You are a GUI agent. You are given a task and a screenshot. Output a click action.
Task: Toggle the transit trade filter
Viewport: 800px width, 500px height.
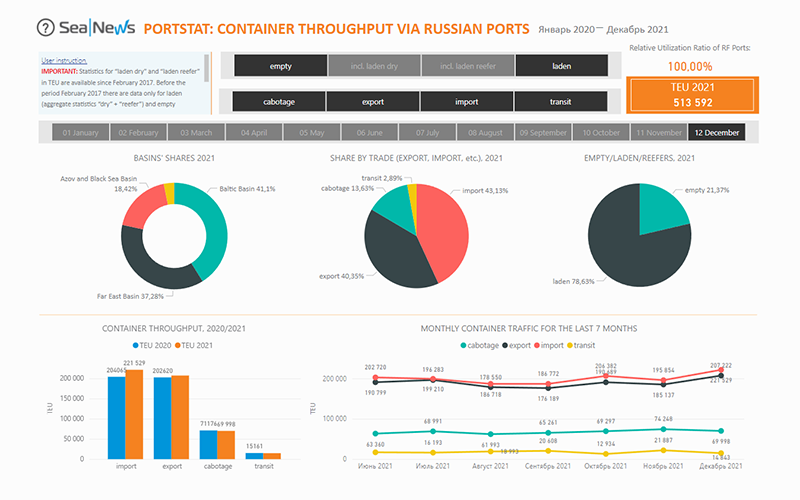560,102
